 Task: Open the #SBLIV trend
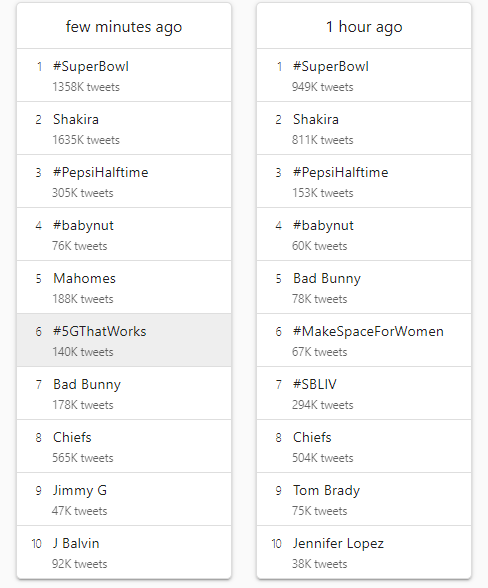364,393
